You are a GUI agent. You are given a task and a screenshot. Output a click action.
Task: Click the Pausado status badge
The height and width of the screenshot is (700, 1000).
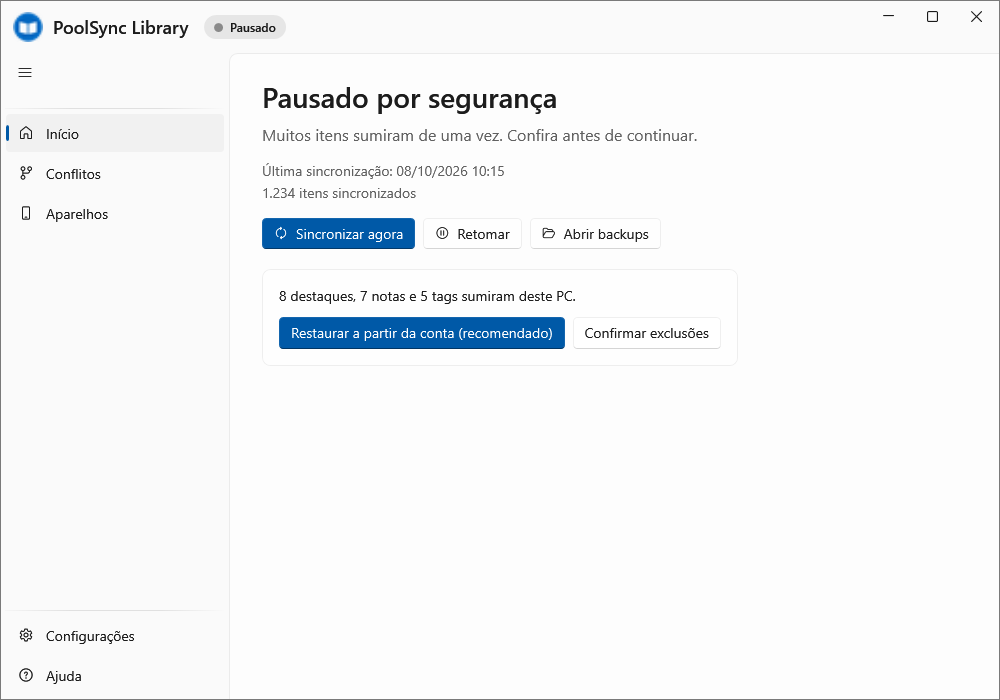(245, 27)
